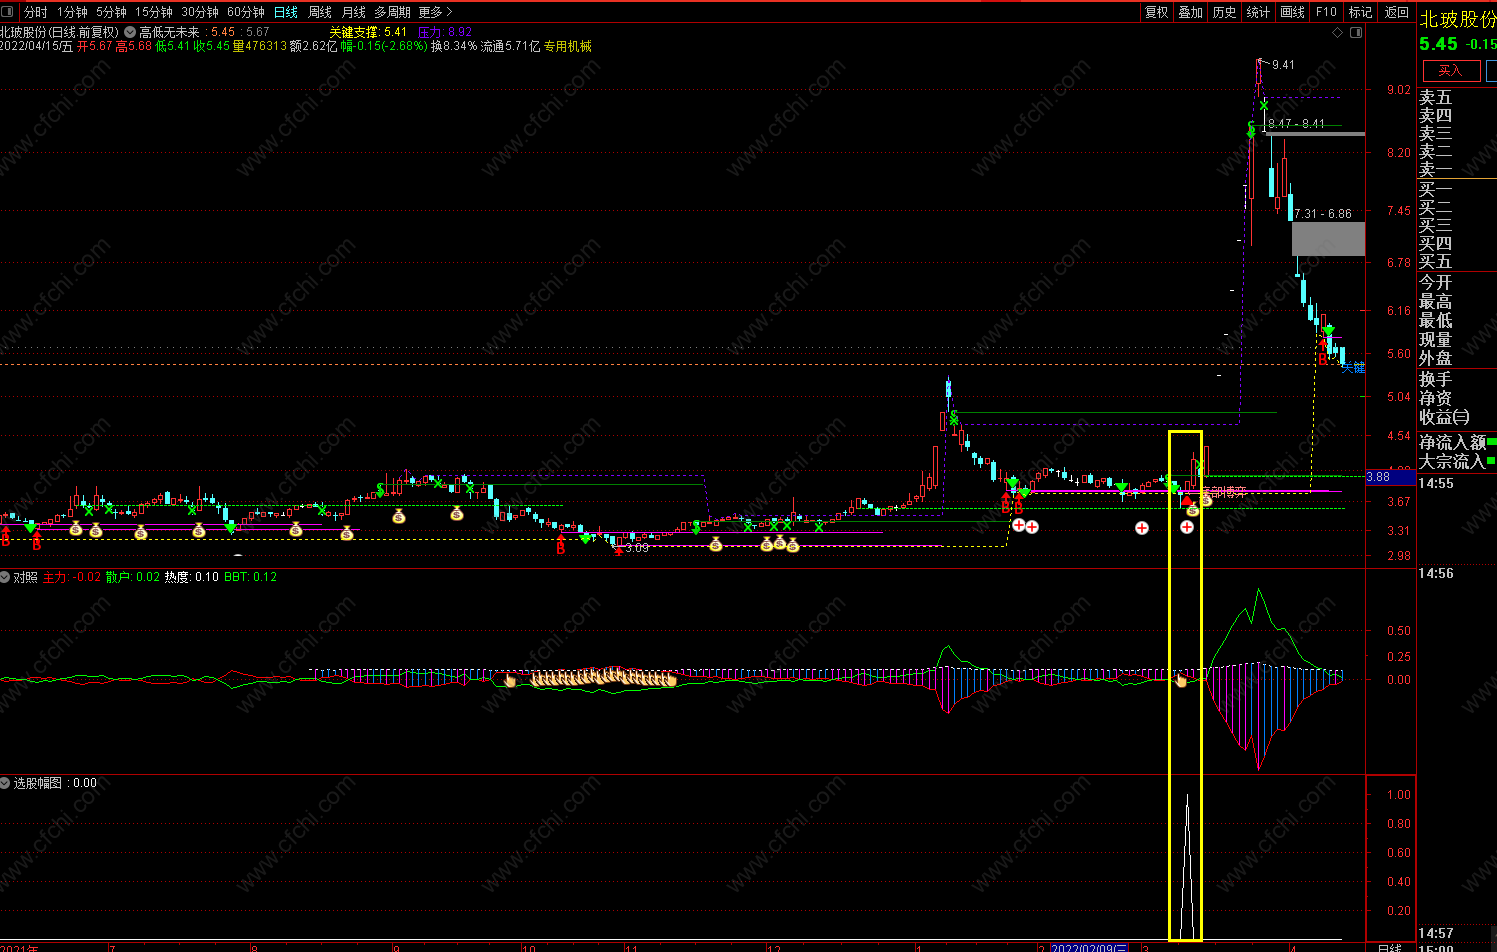Click the 3.09 low price label

pyautogui.click(x=637, y=548)
